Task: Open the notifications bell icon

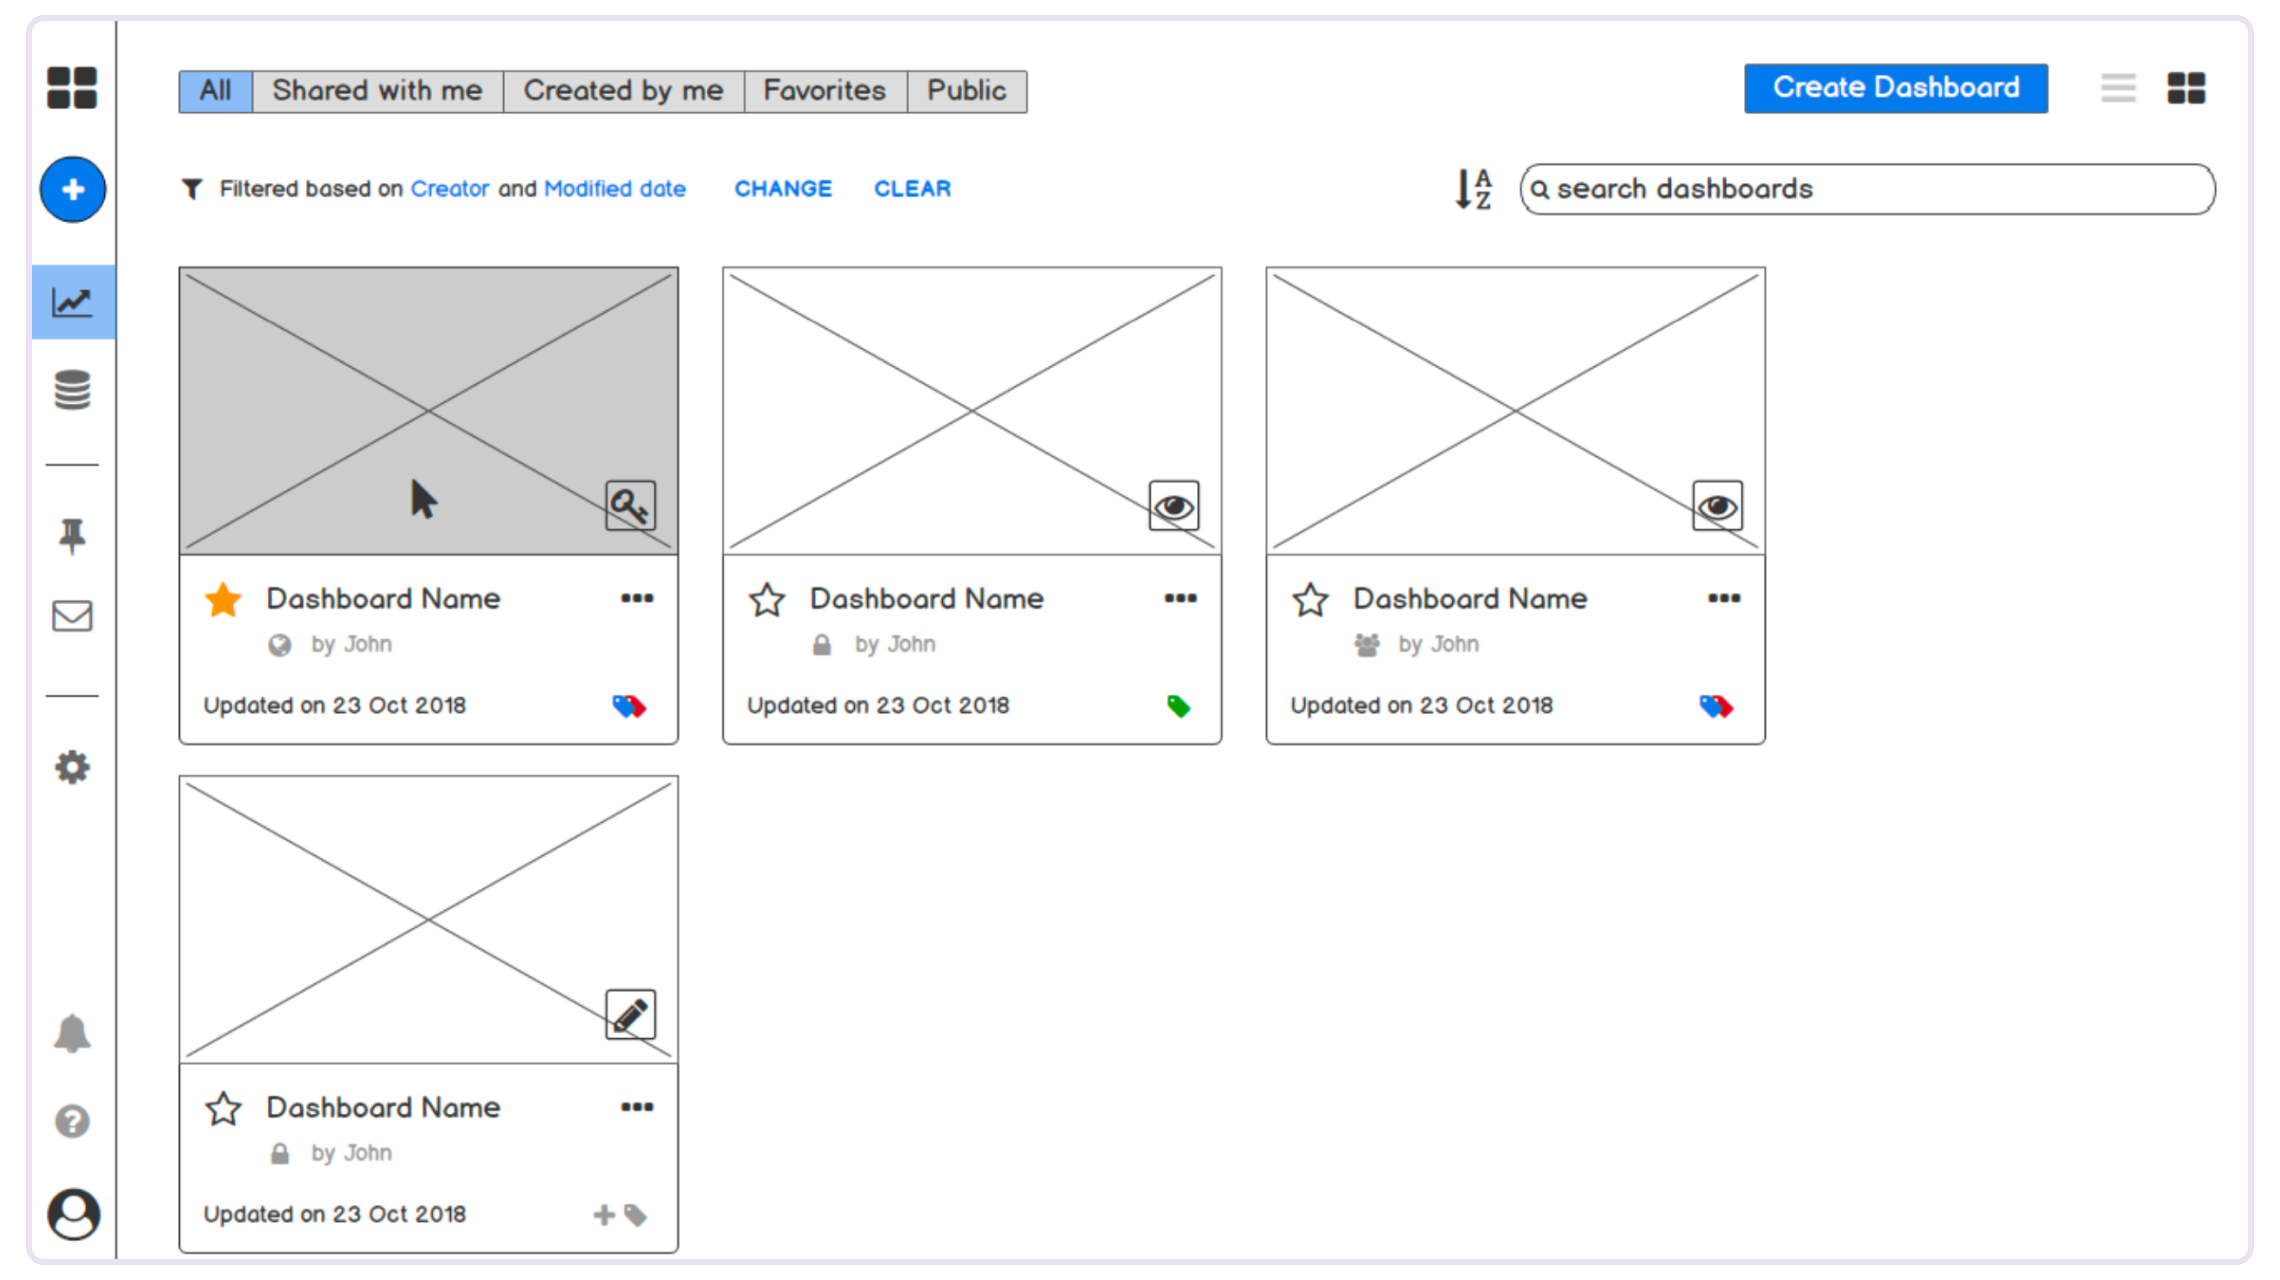Action: (72, 1034)
